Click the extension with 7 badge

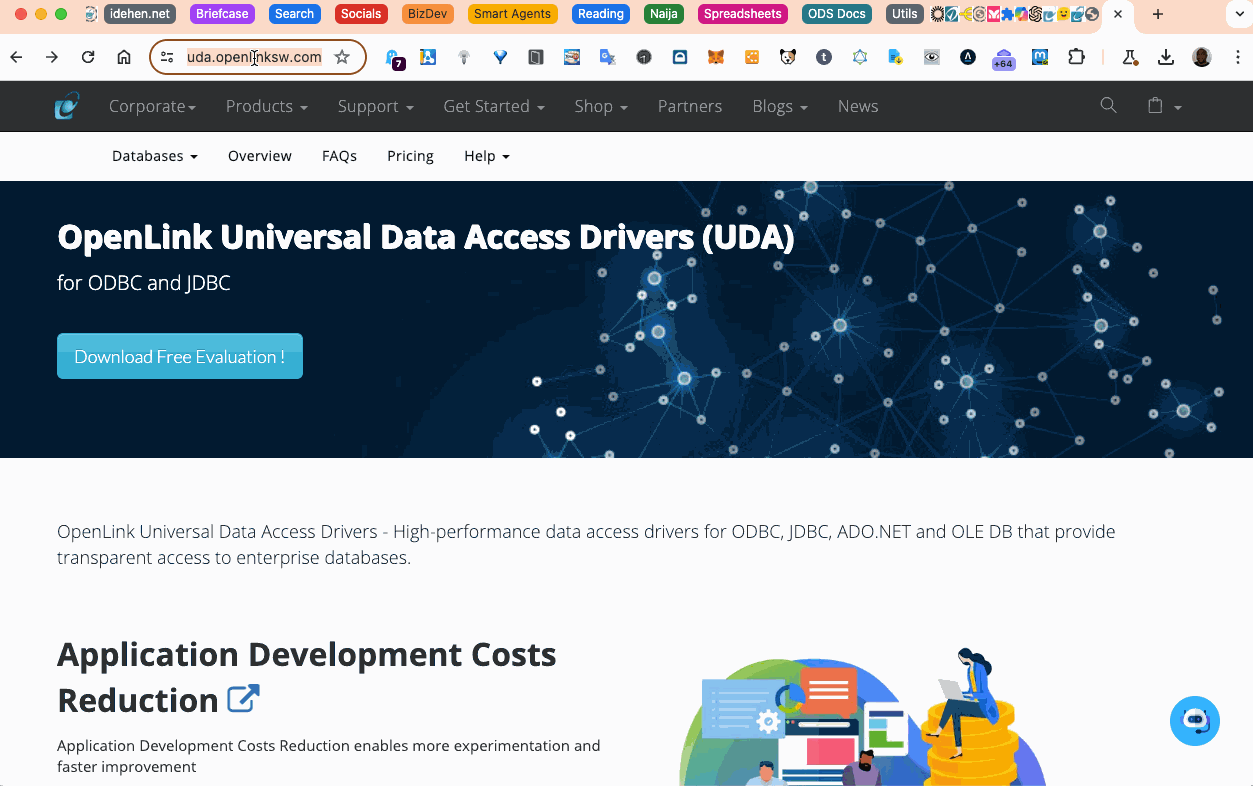[394, 59]
